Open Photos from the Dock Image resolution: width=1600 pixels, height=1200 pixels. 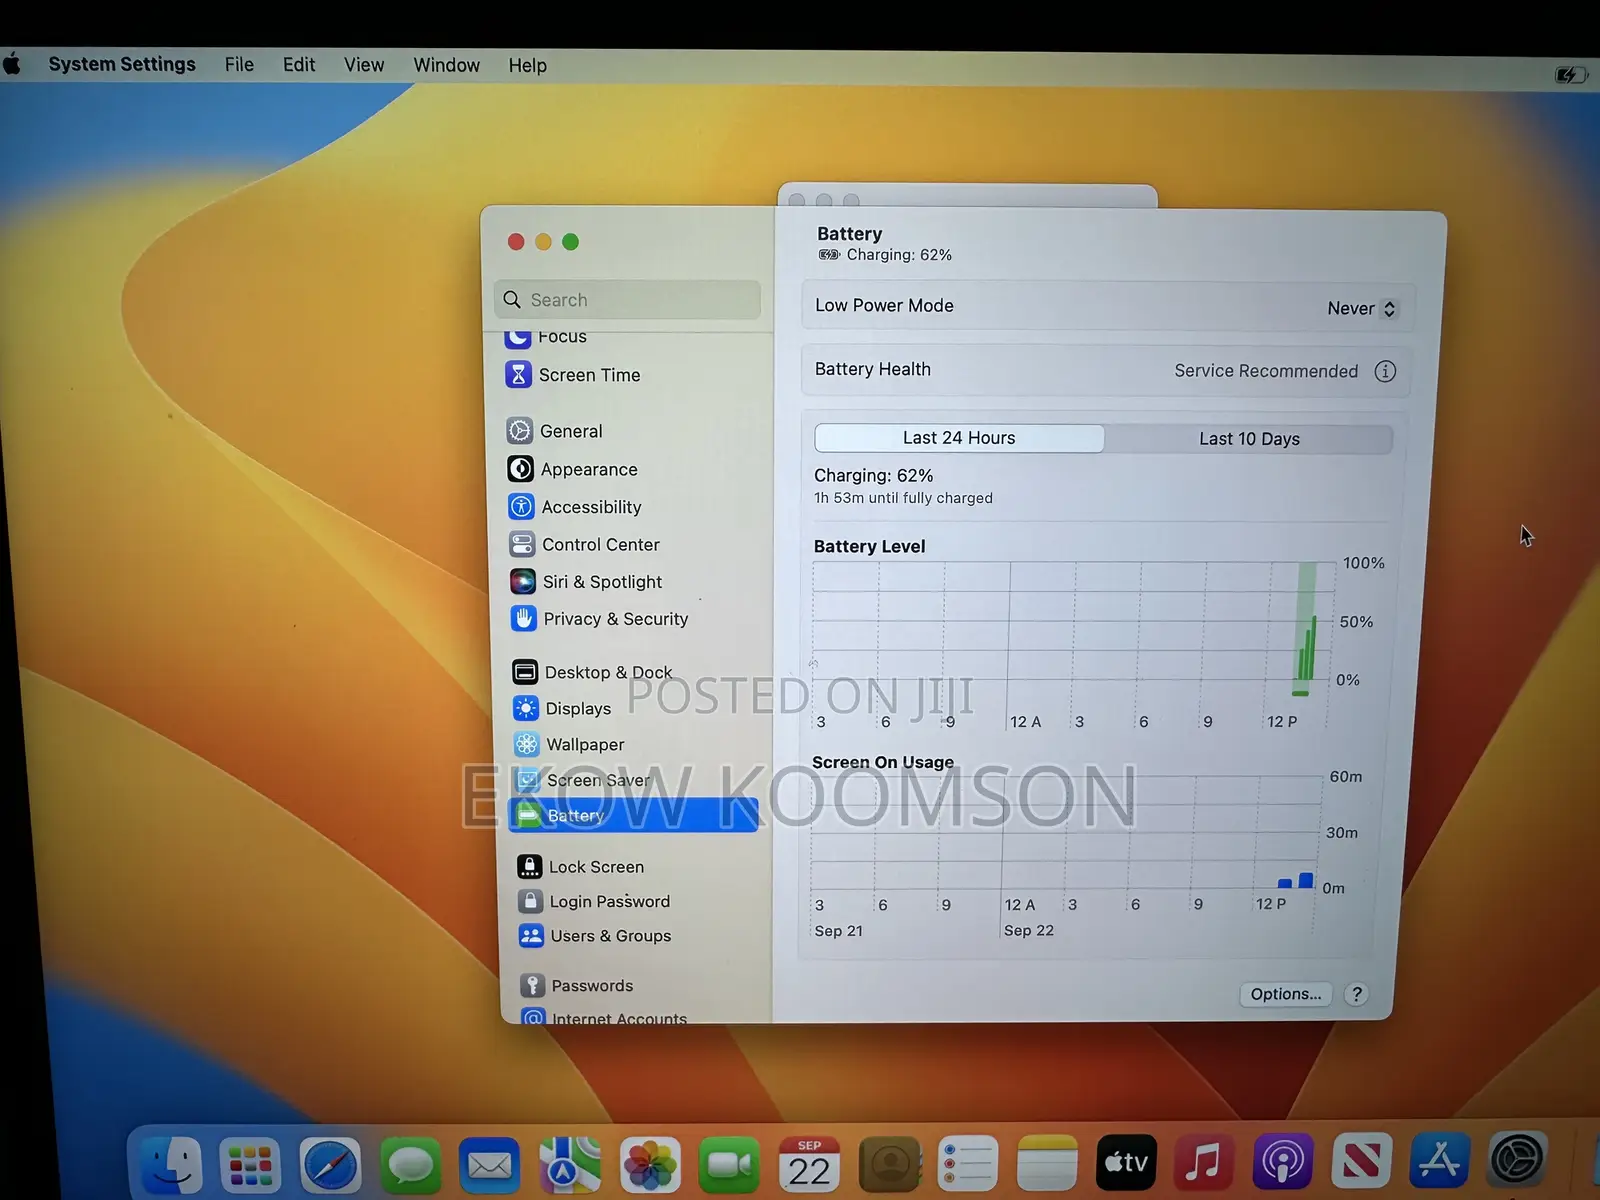650,1165
